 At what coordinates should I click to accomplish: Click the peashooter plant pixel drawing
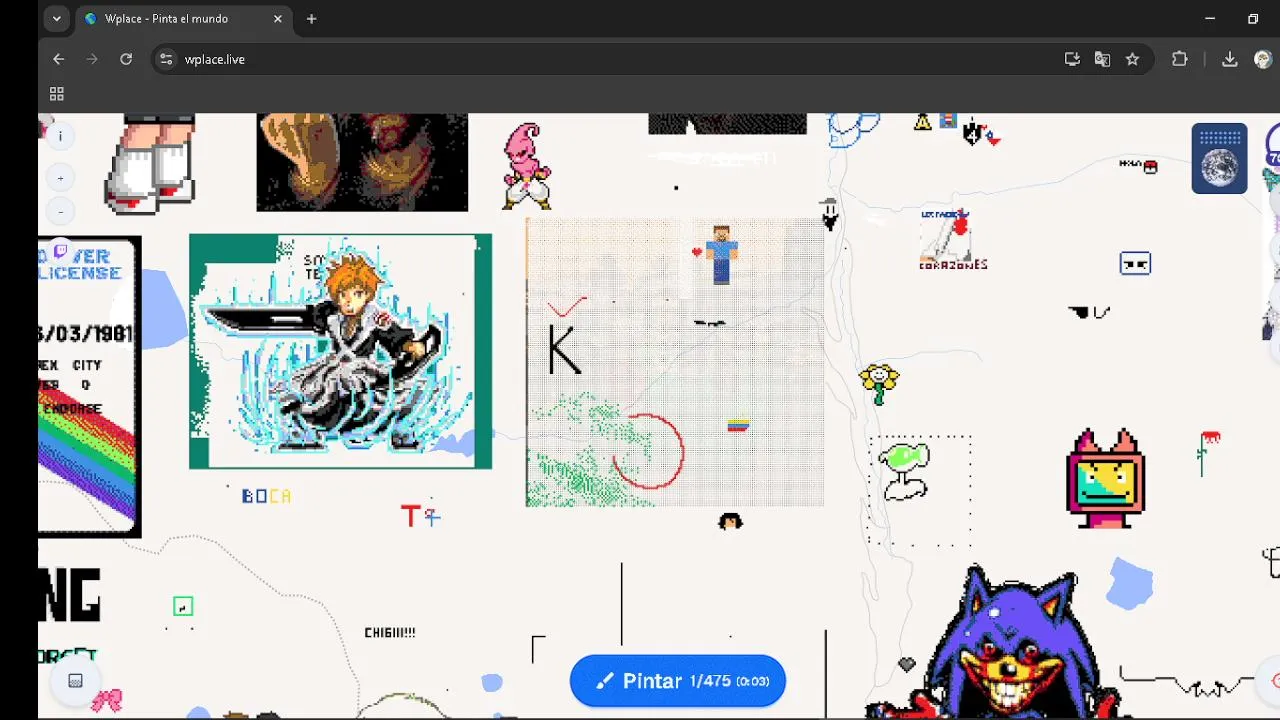pos(905,471)
